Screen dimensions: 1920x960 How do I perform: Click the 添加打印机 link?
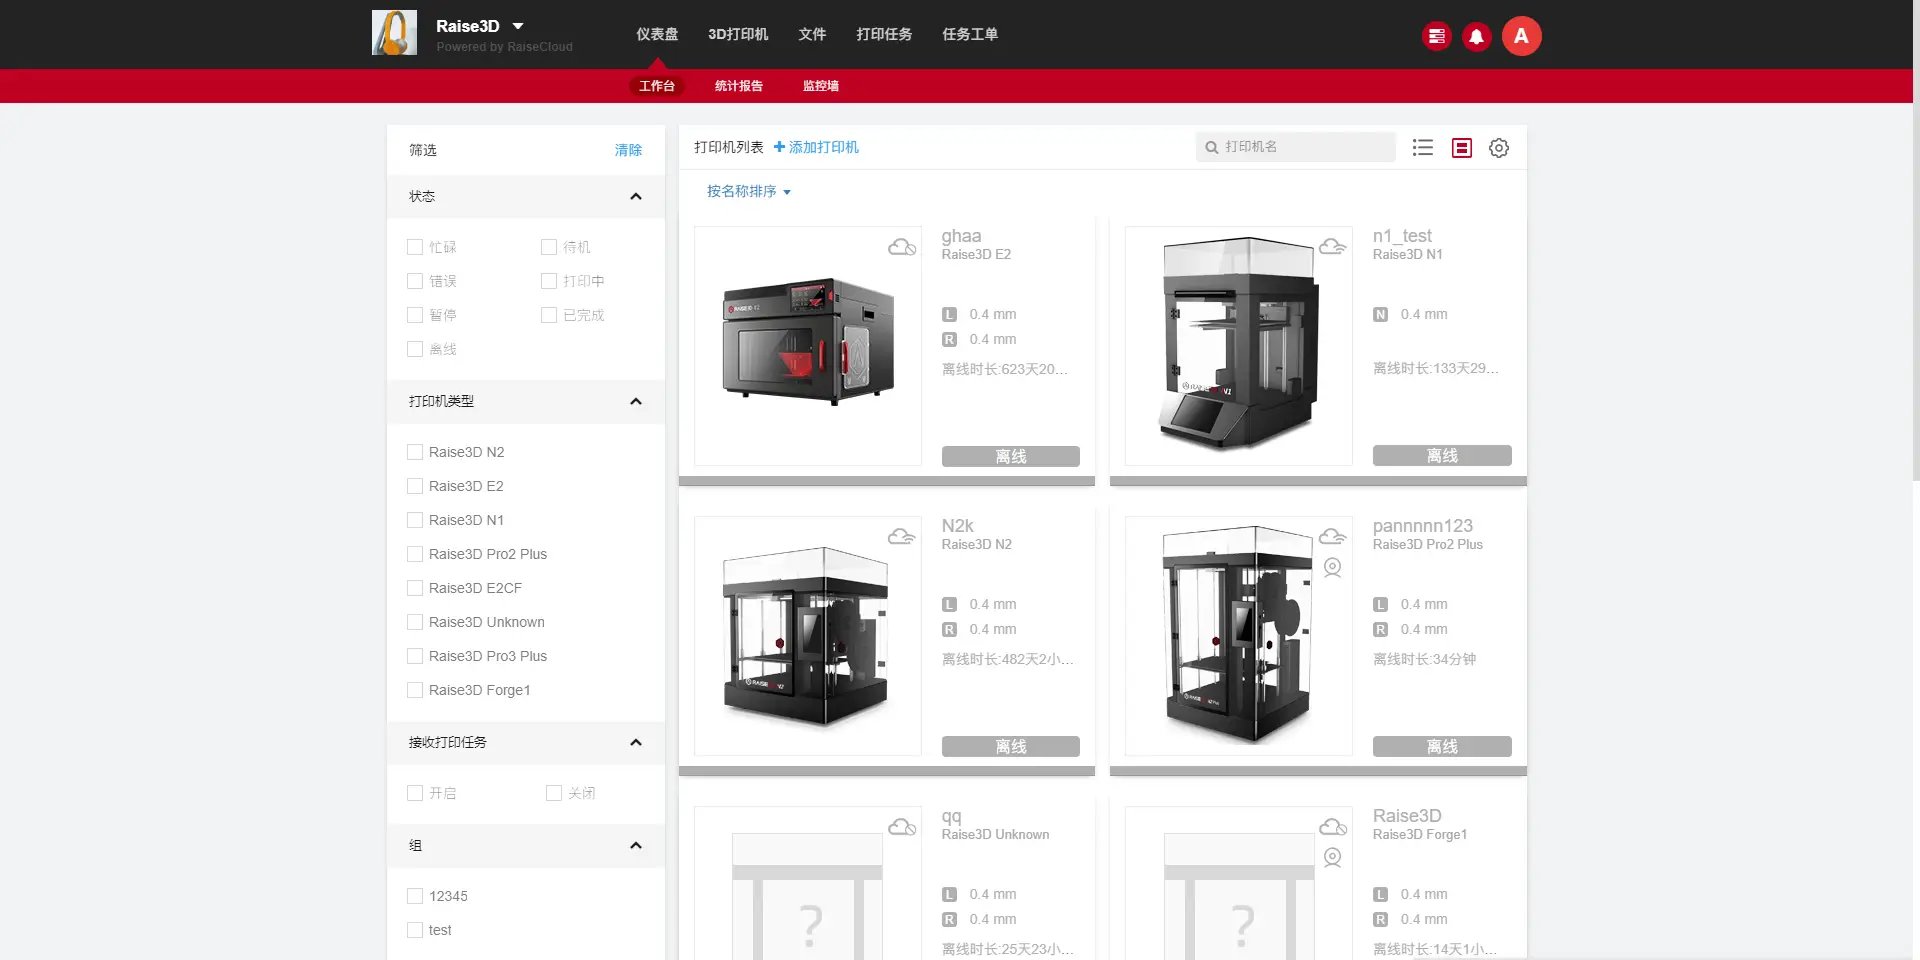816,147
